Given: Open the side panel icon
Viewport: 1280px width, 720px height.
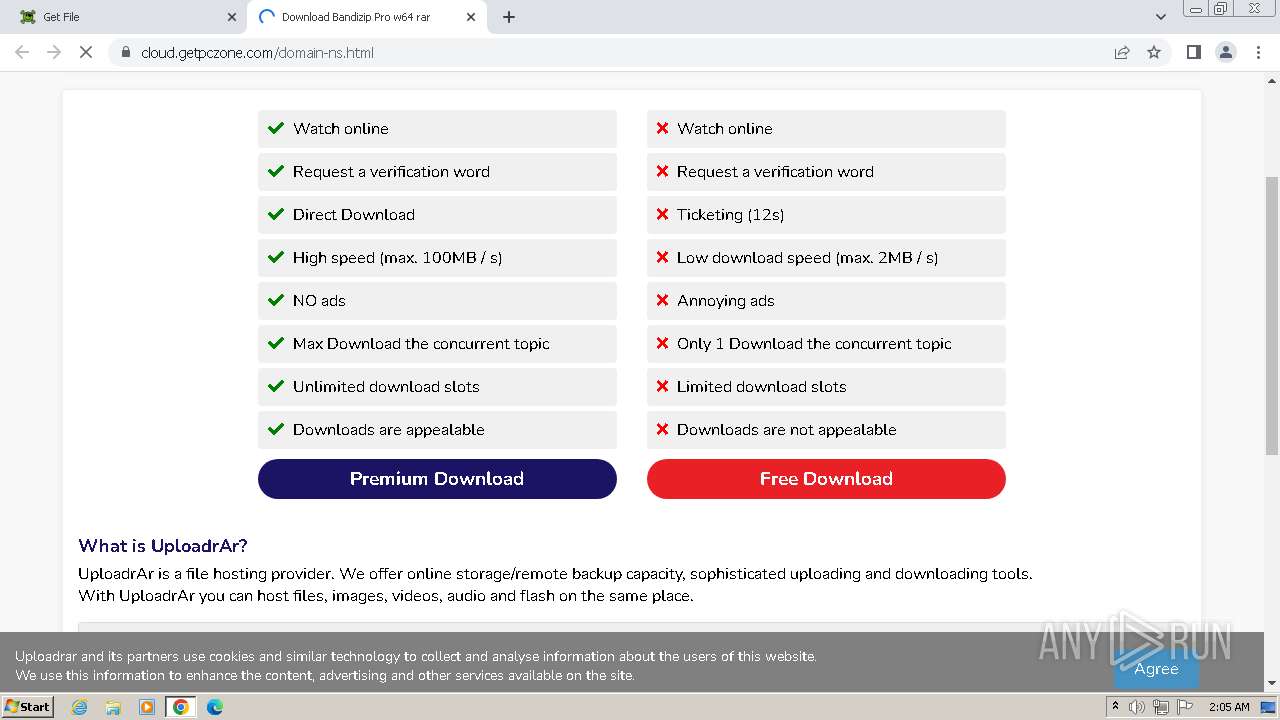Looking at the screenshot, I should (x=1193, y=52).
